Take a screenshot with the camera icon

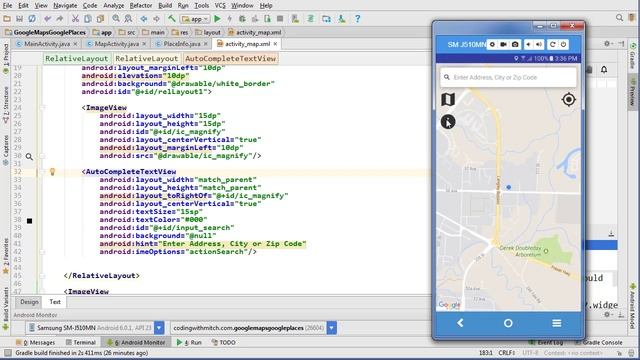[515, 44]
